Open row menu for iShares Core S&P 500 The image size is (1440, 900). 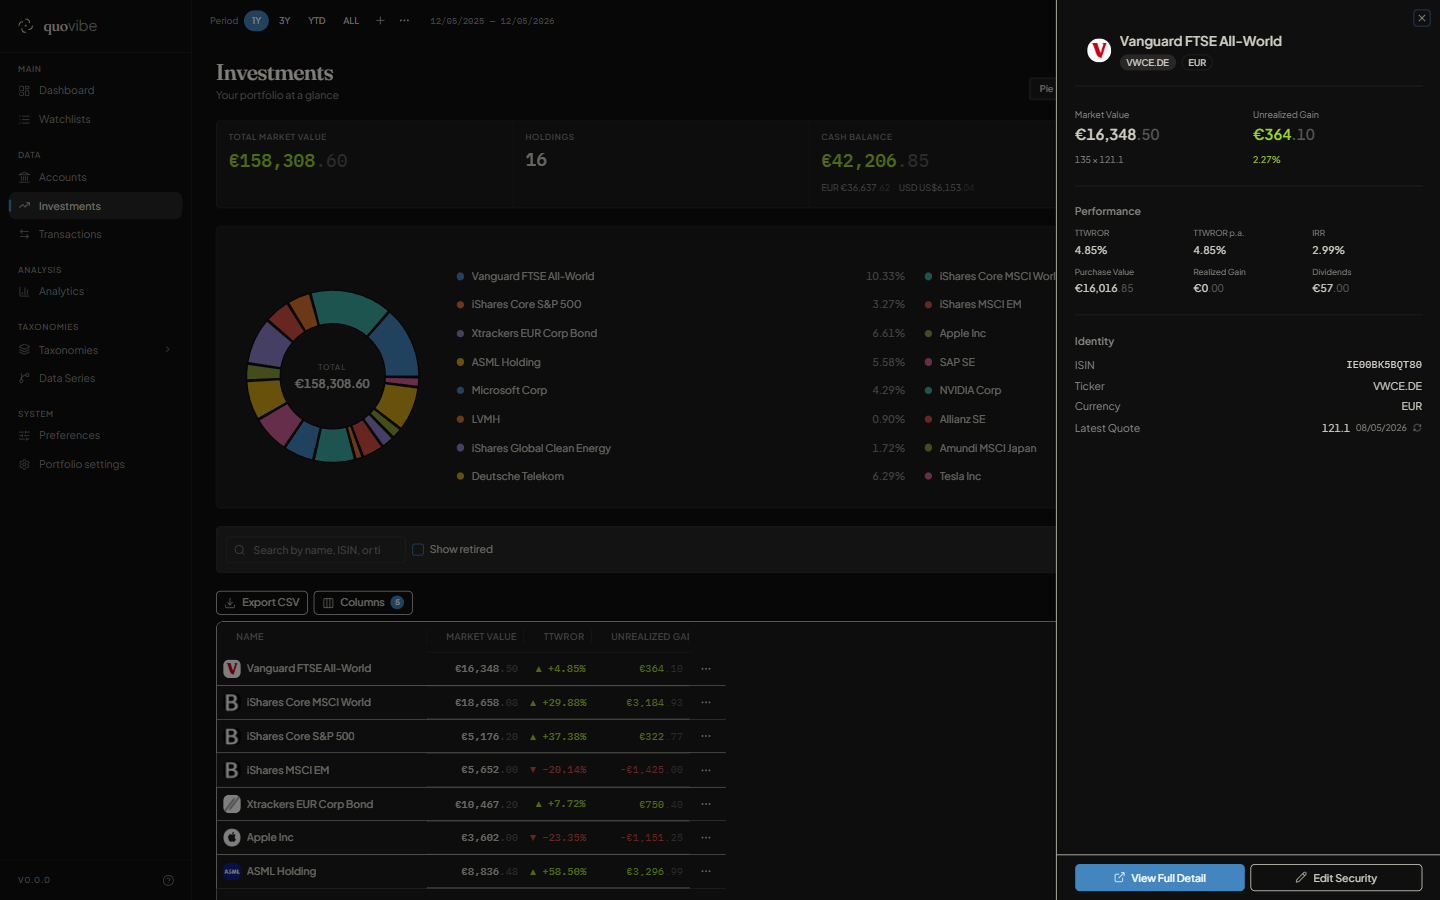point(706,737)
